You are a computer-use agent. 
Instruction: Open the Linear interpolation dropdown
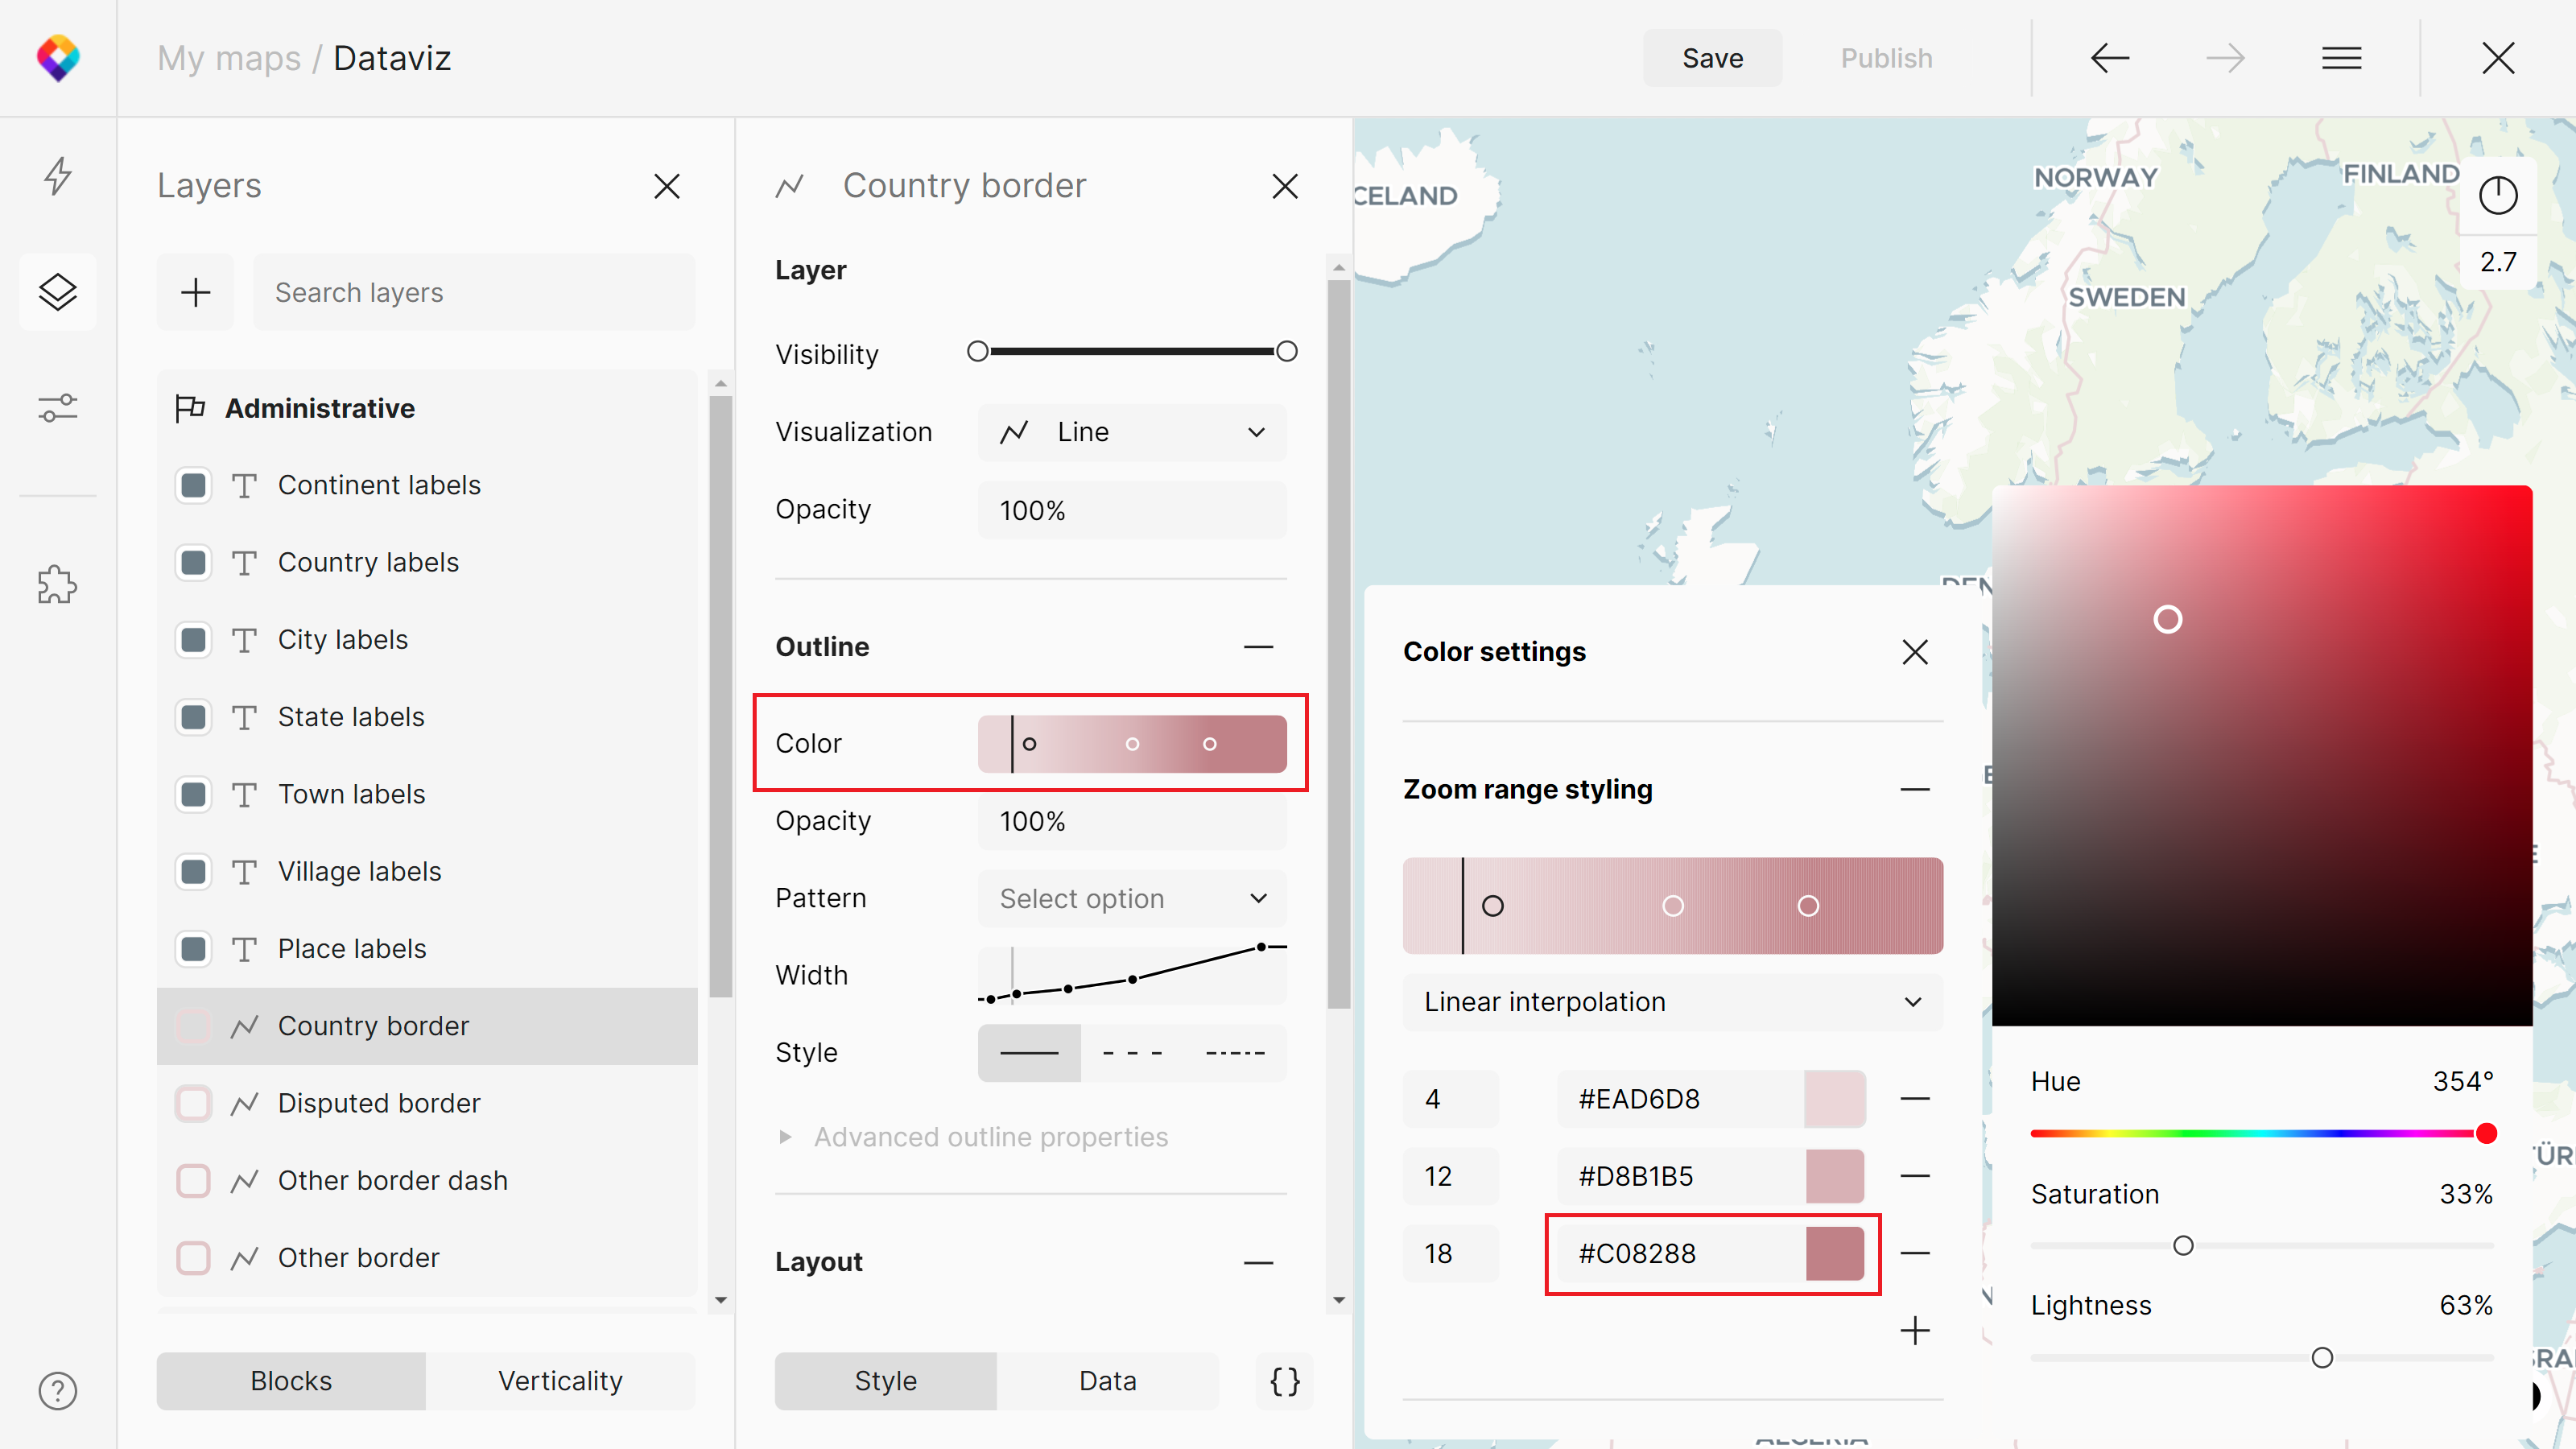tap(1671, 1002)
